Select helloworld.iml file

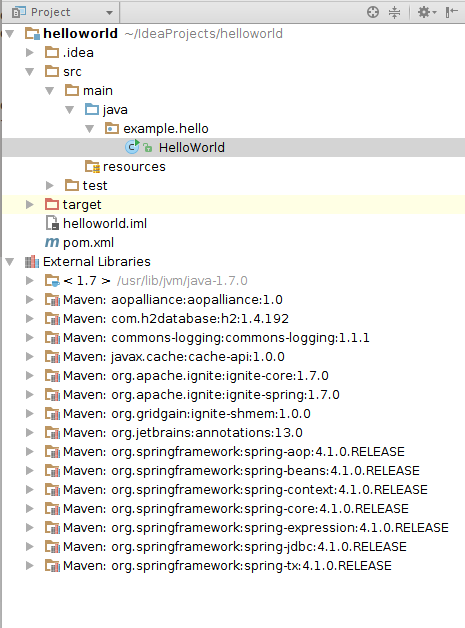pos(105,223)
